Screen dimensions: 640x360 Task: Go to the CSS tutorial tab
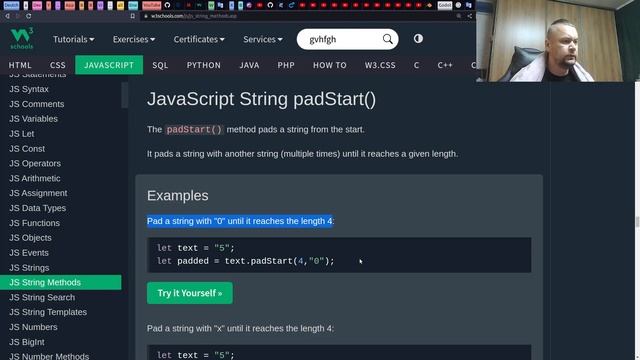[58, 65]
